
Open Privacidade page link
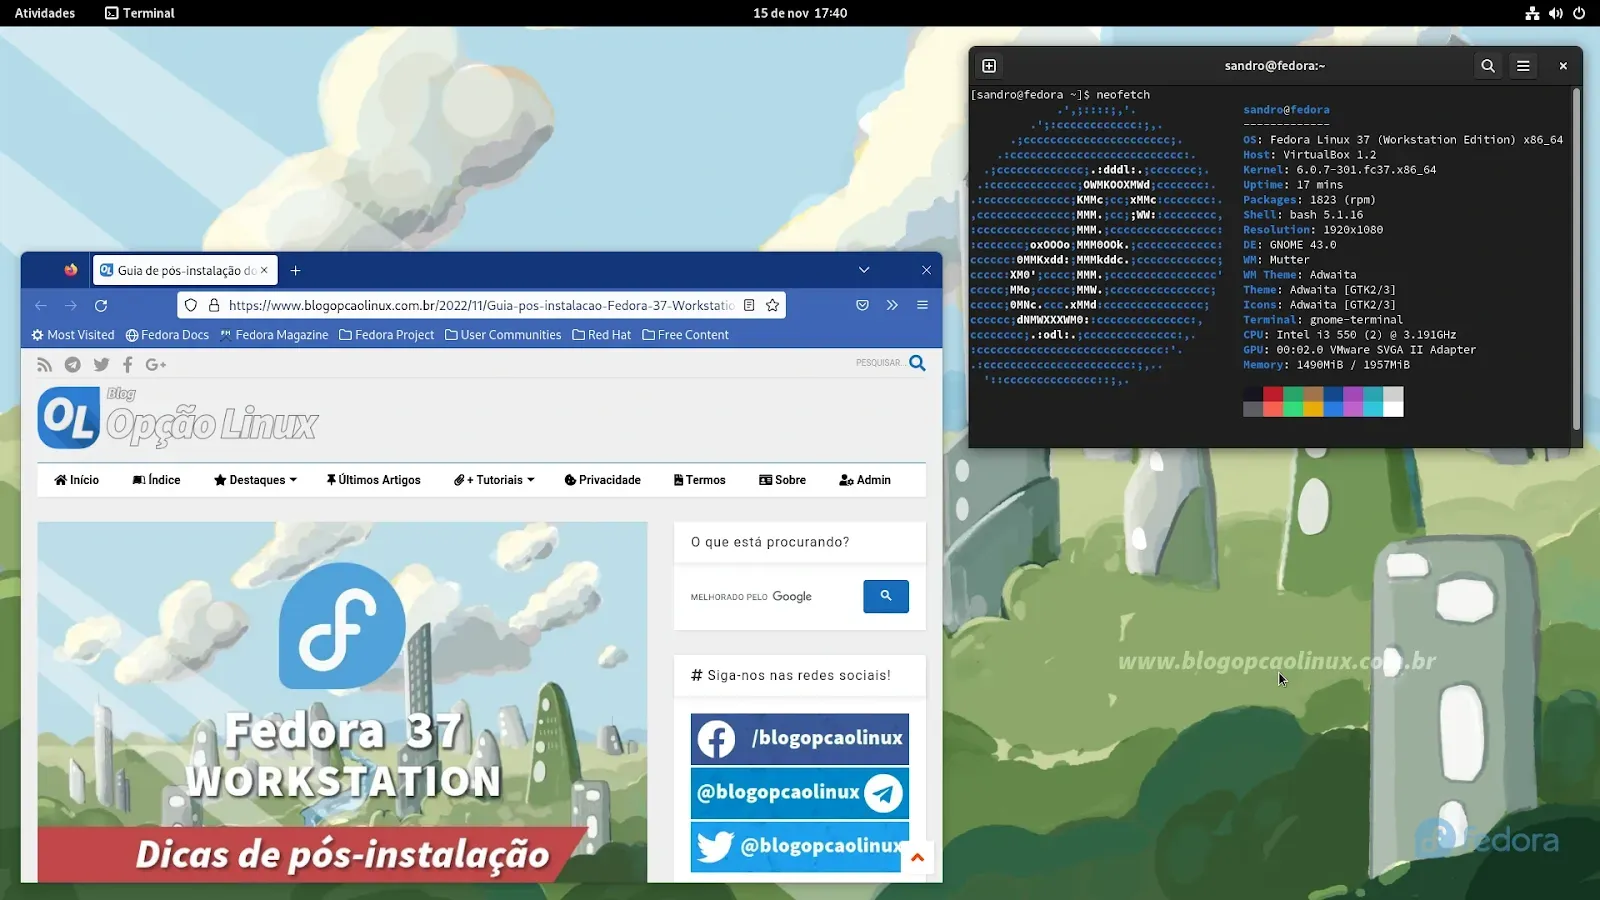pyautogui.click(x=602, y=480)
